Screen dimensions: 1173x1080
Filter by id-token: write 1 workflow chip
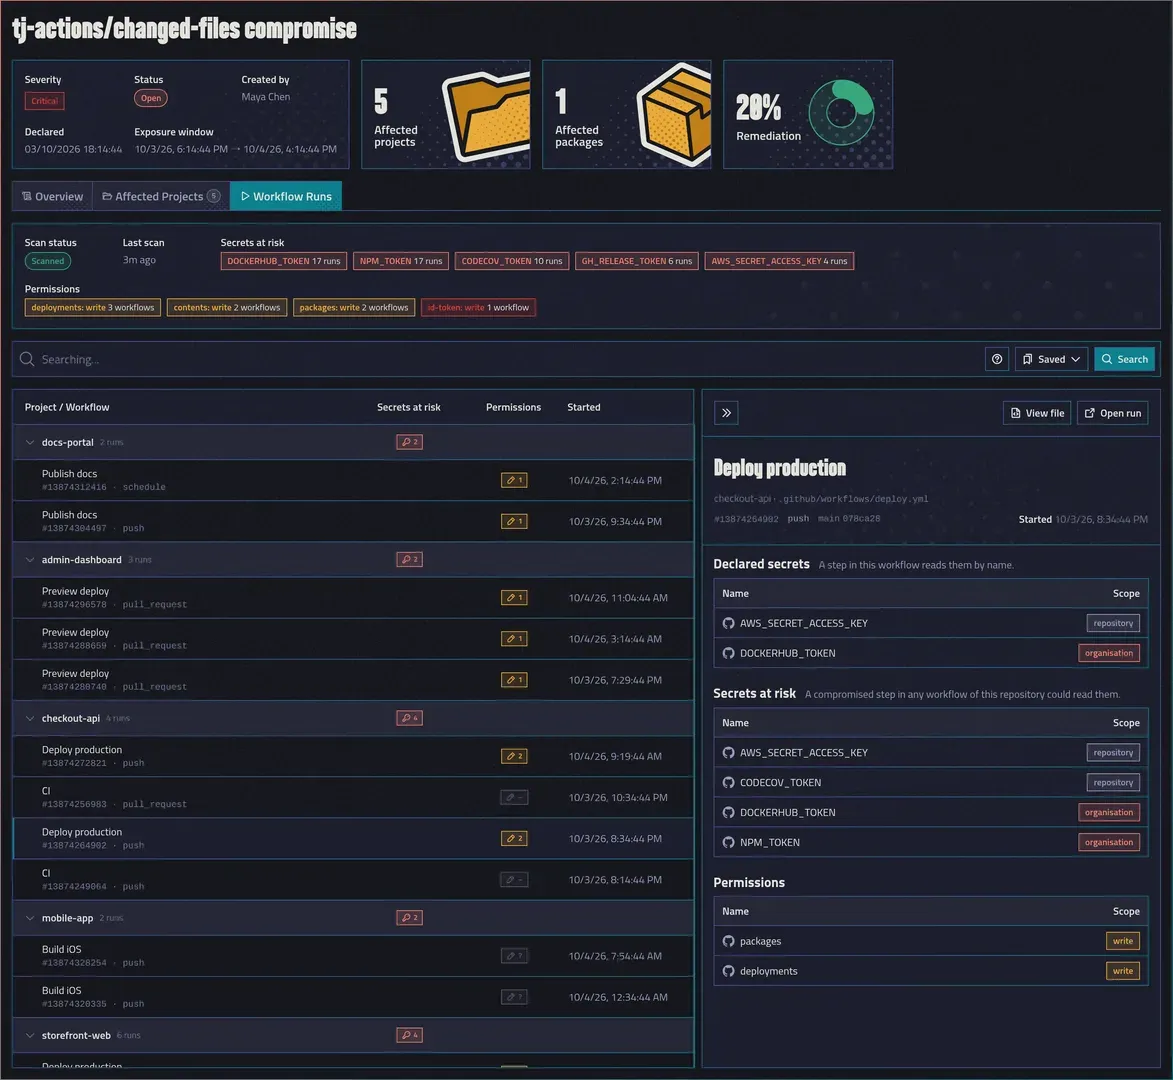478,307
